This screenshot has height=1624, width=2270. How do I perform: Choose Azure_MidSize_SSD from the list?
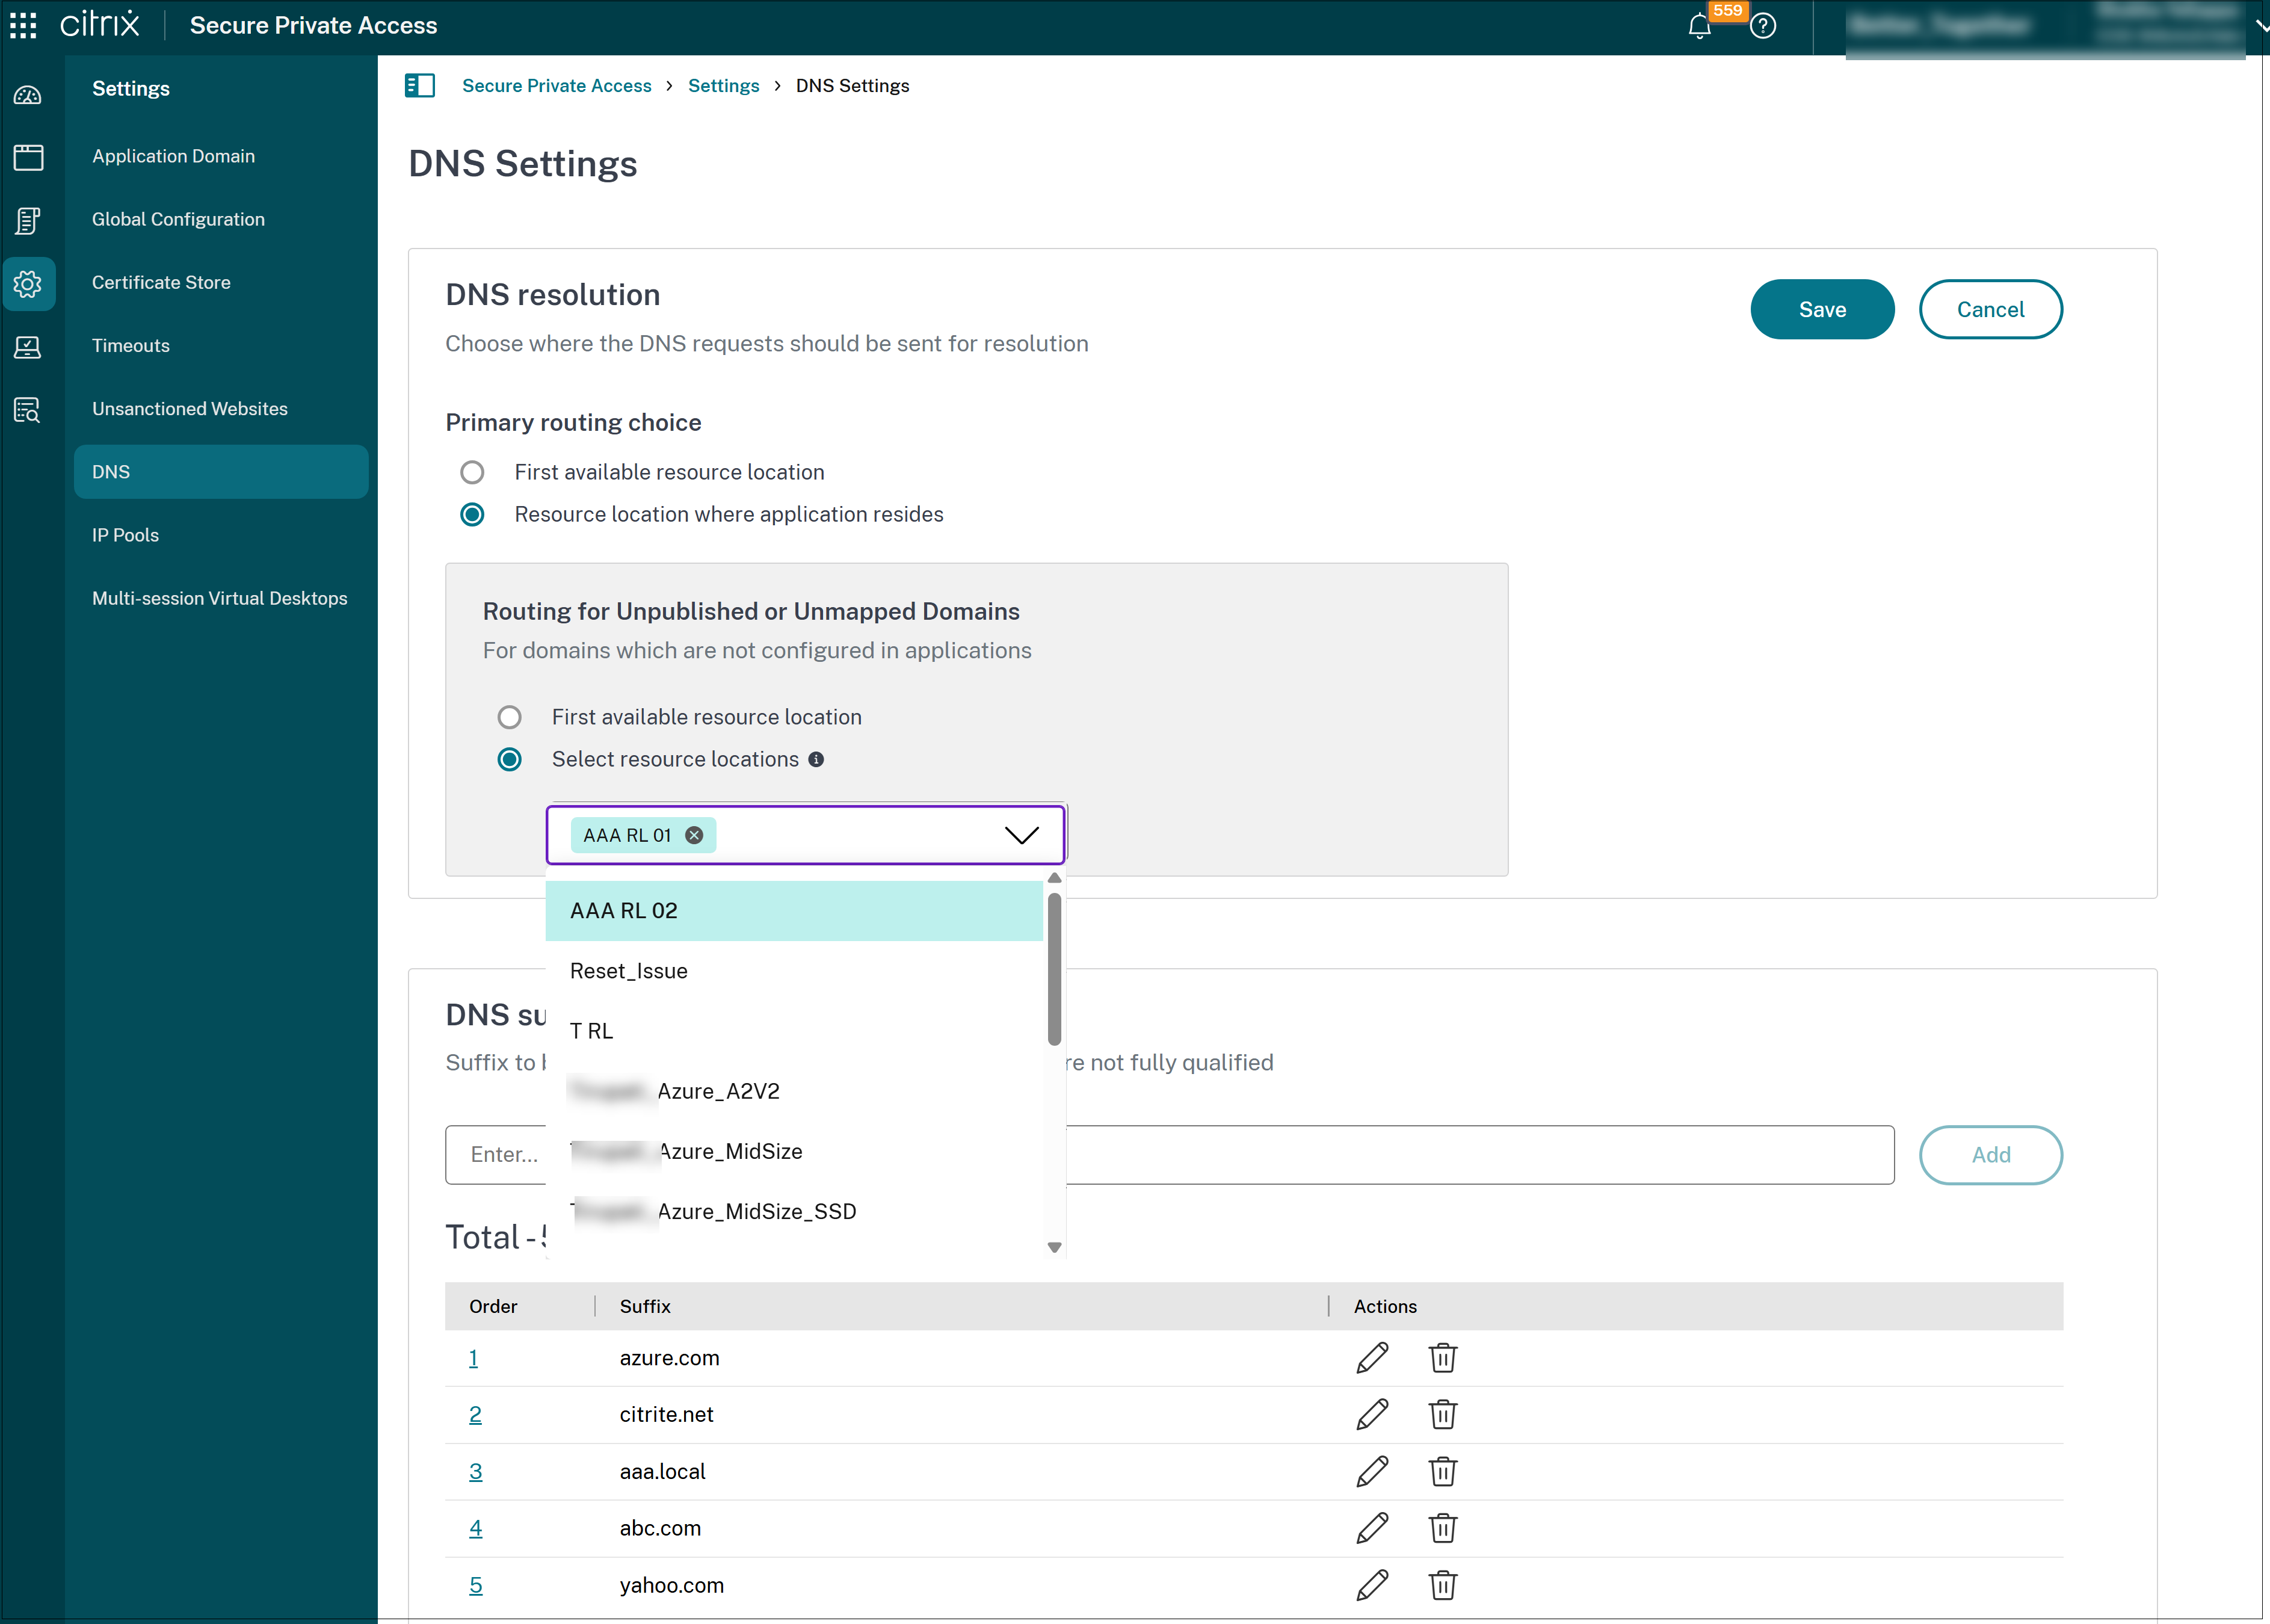coord(794,1212)
